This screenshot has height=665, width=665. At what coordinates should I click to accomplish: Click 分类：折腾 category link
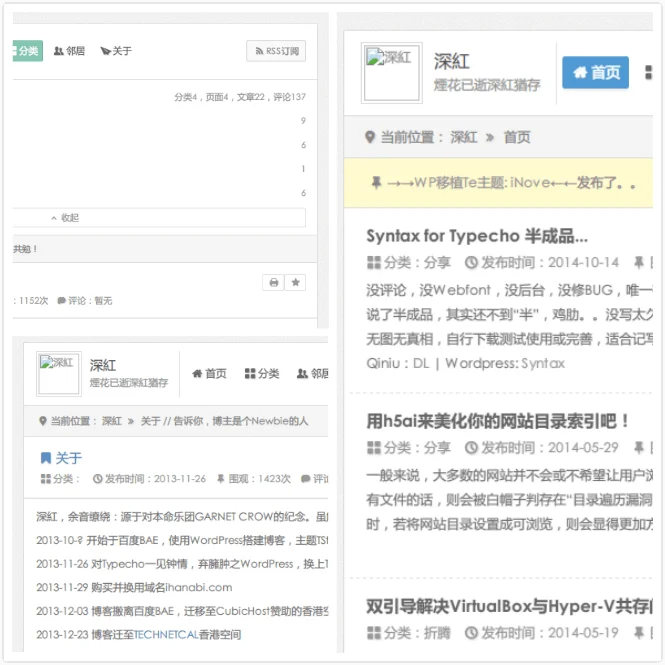pos(417,633)
